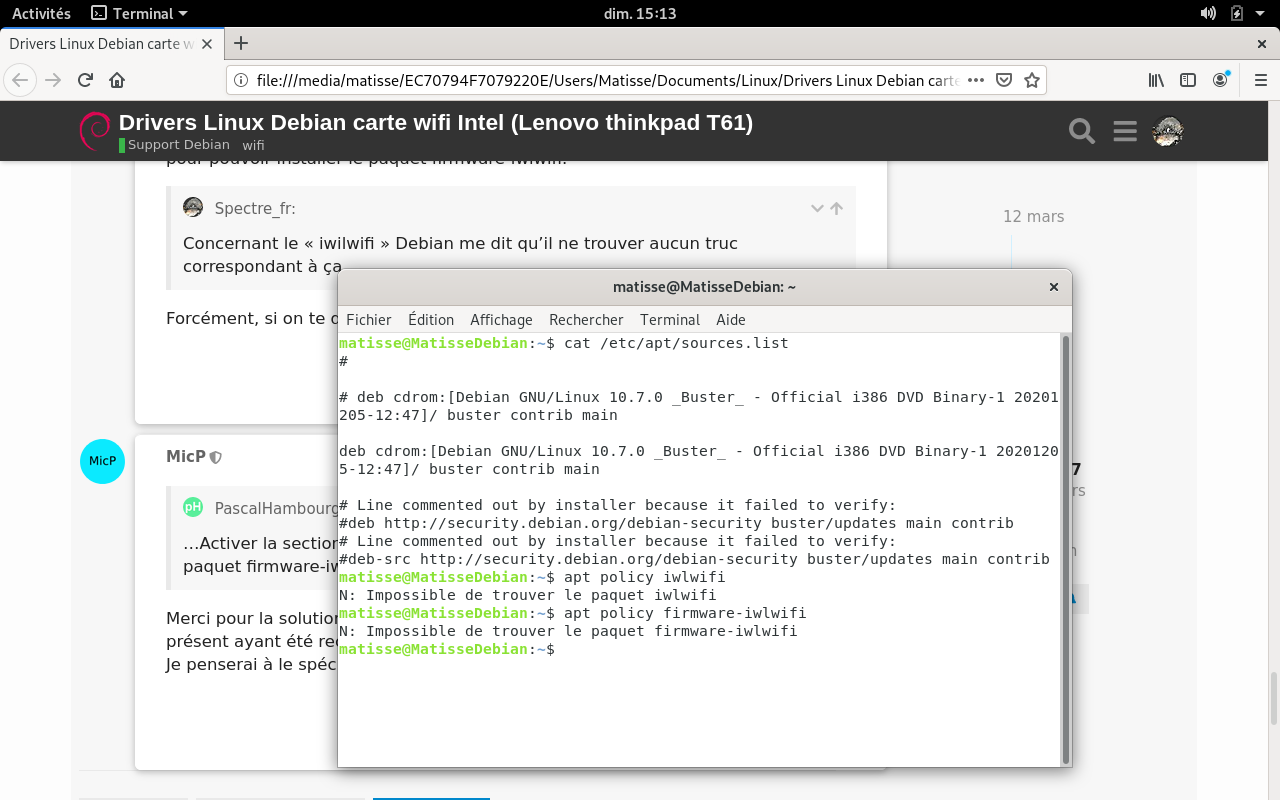Close the Drivers Linux Debian tab
This screenshot has height=800, width=1280.
click(207, 44)
